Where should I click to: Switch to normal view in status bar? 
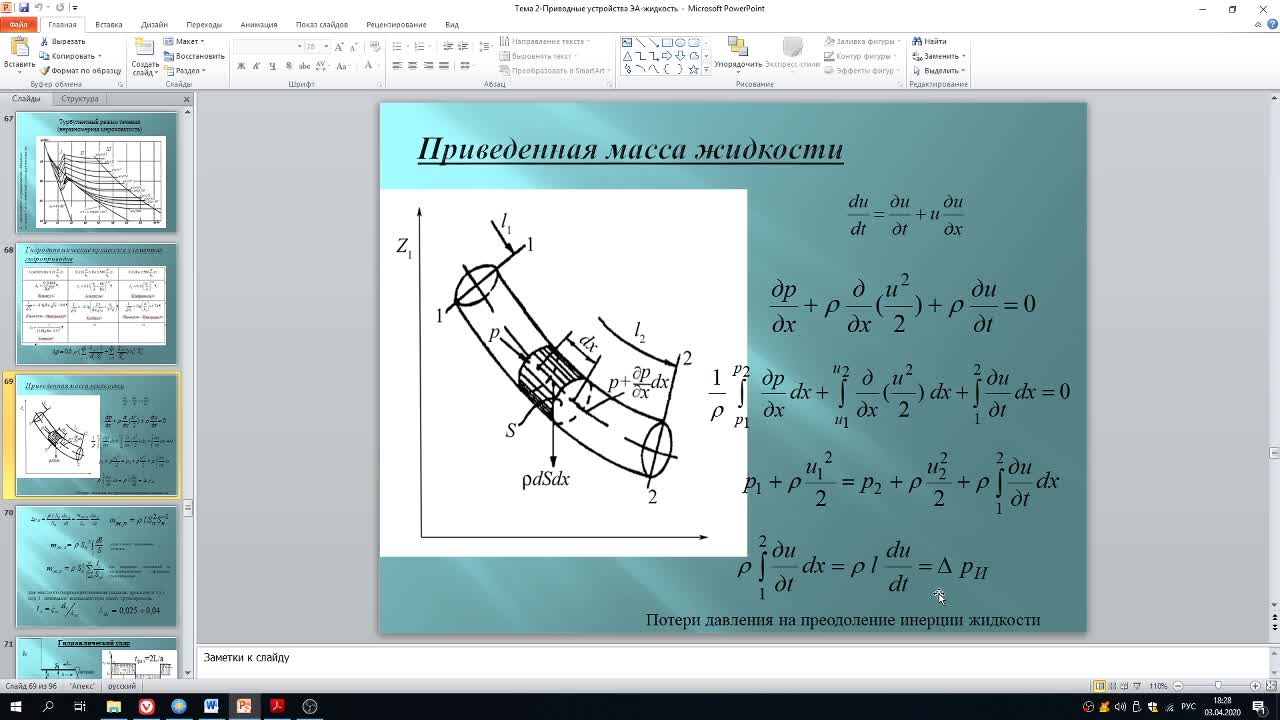1099,686
